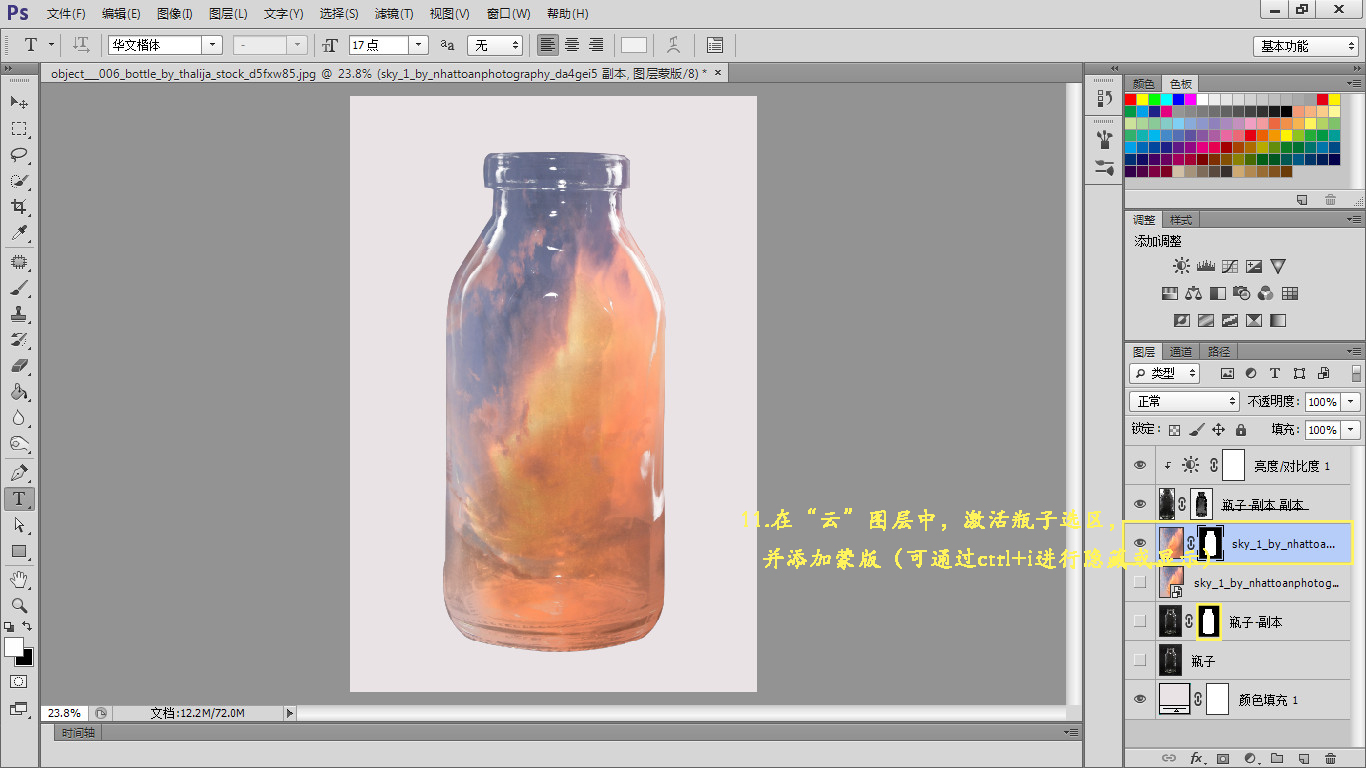Toggle Quick Mask mode
This screenshot has width=1366, height=768.
coord(19,682)
